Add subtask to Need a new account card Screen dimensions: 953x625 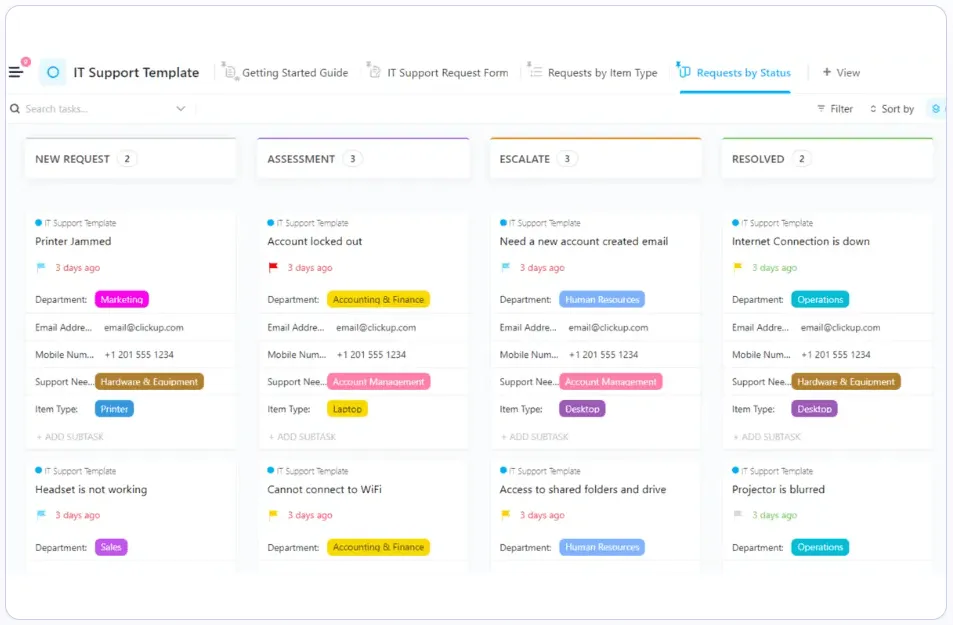(x=534, y=437)
